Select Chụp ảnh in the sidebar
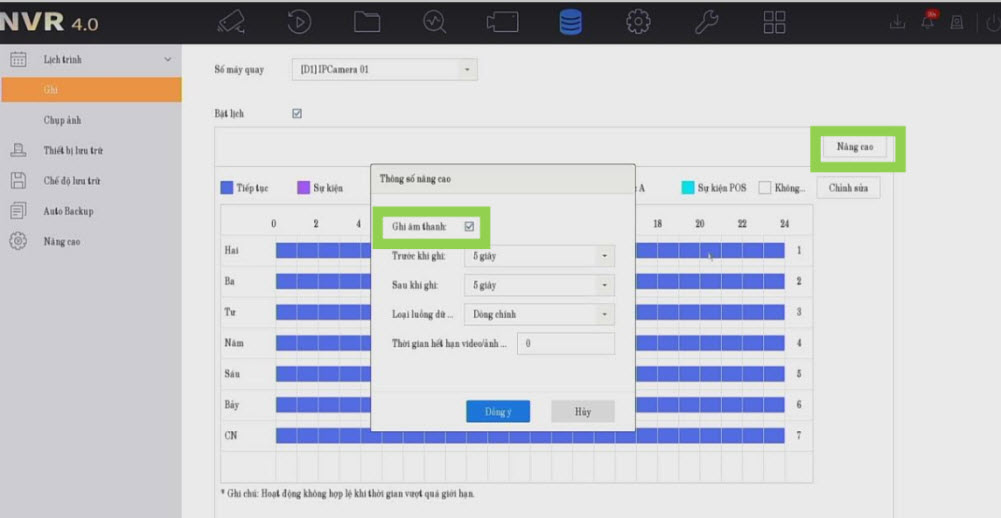This screenshot has height=518, width=1001. 62,120
